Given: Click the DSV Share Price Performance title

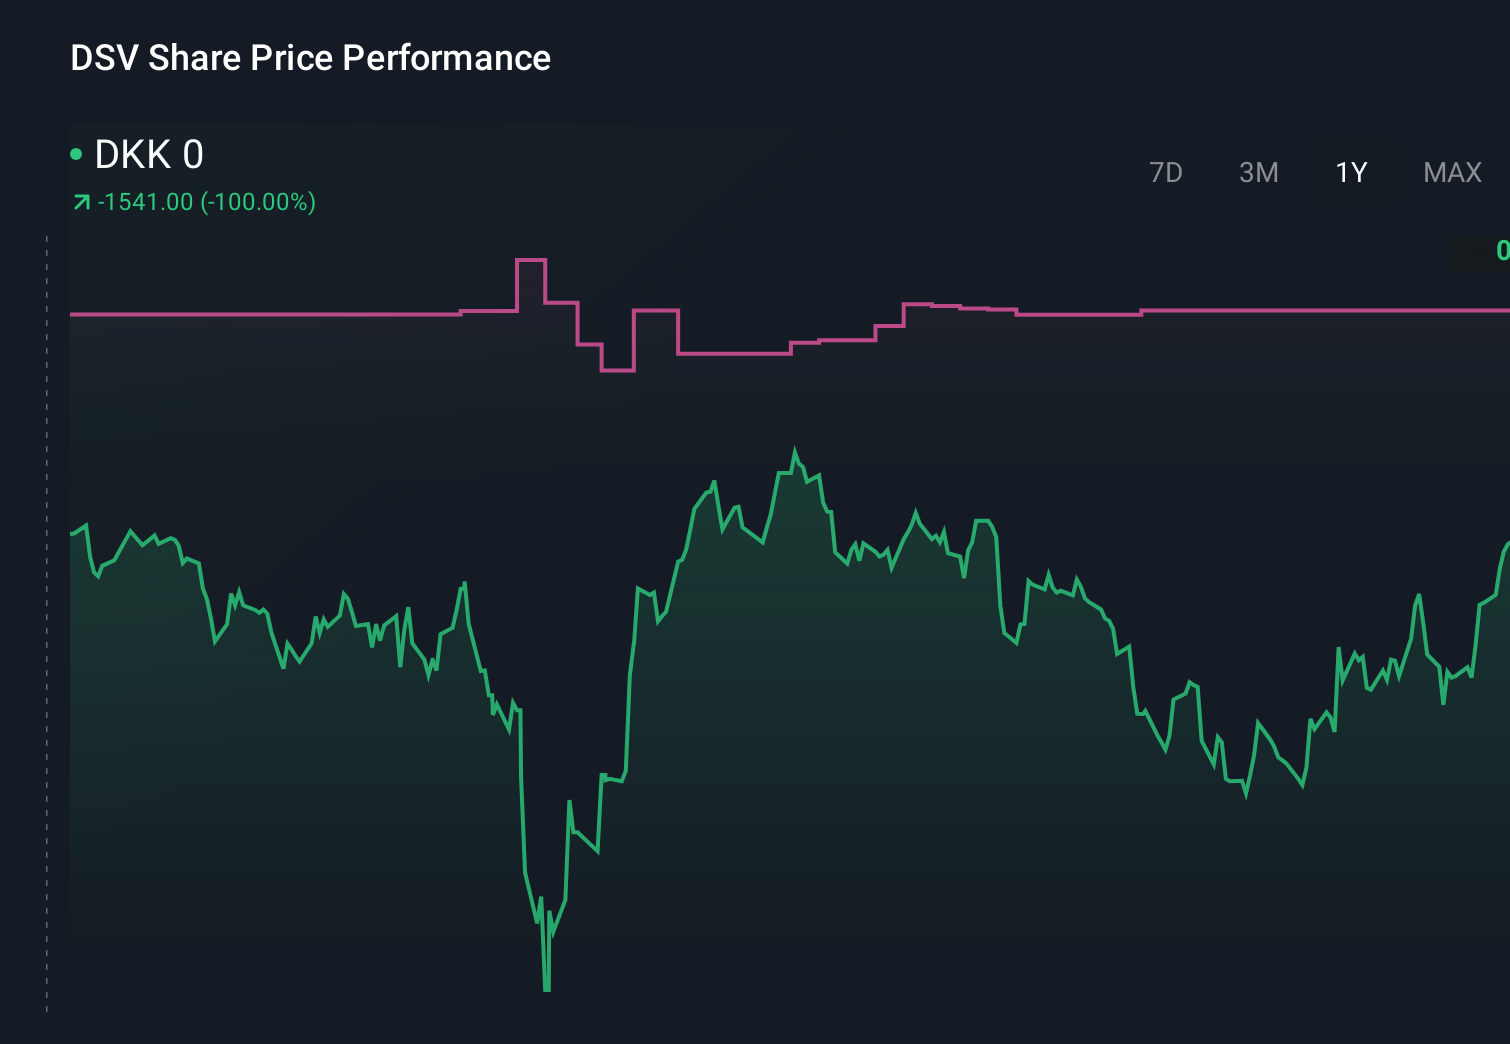Looking at the screenshot, I should click(x=310, y=58).
